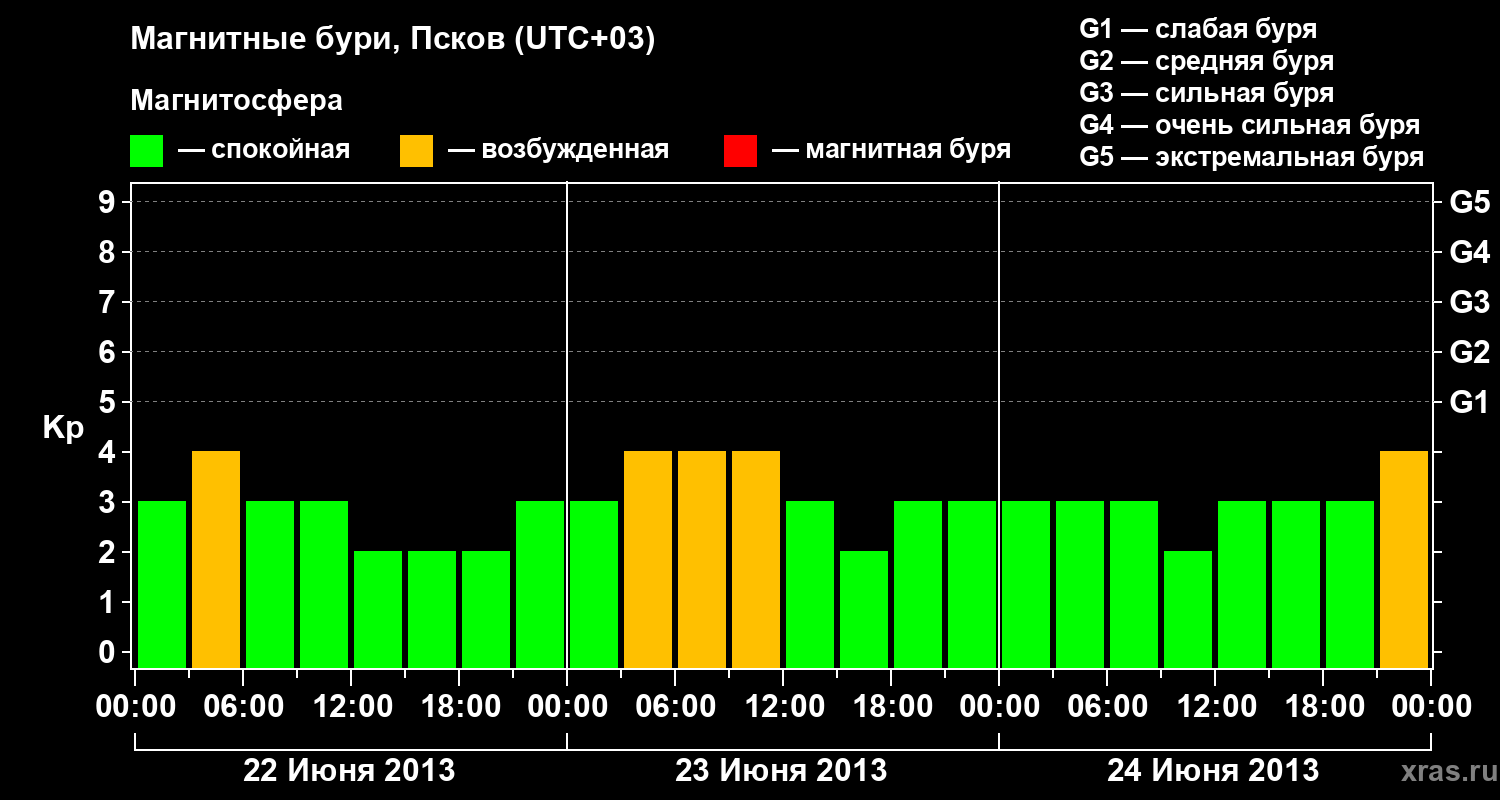The image size is (1500, 800).
Task: Click the 23 June 18:00–21:00 green bar
Action: click(x=918, y=584)
